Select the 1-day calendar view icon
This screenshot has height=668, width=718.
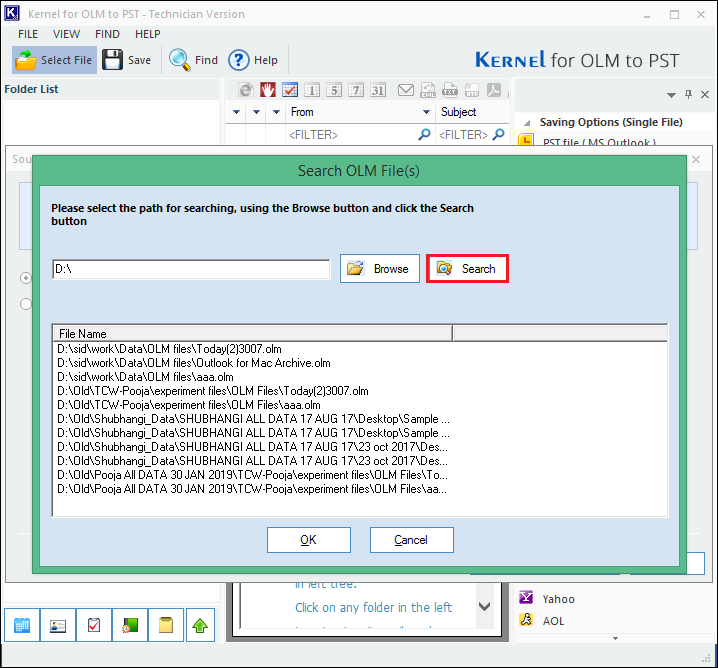pos(312,90)
